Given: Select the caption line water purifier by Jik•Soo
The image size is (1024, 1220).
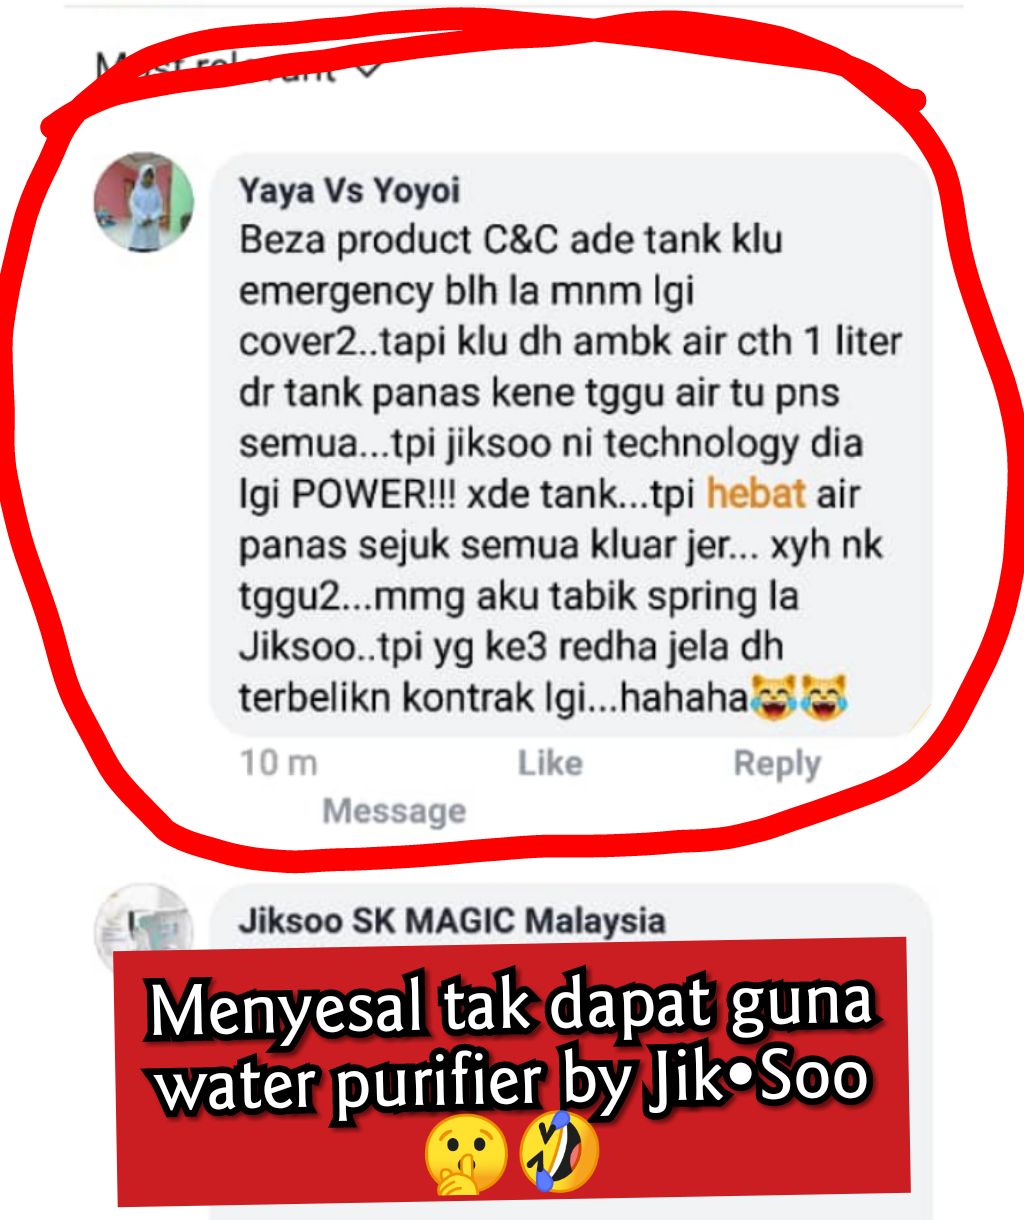Looking at the screenshot, I should click(511, 1081).
